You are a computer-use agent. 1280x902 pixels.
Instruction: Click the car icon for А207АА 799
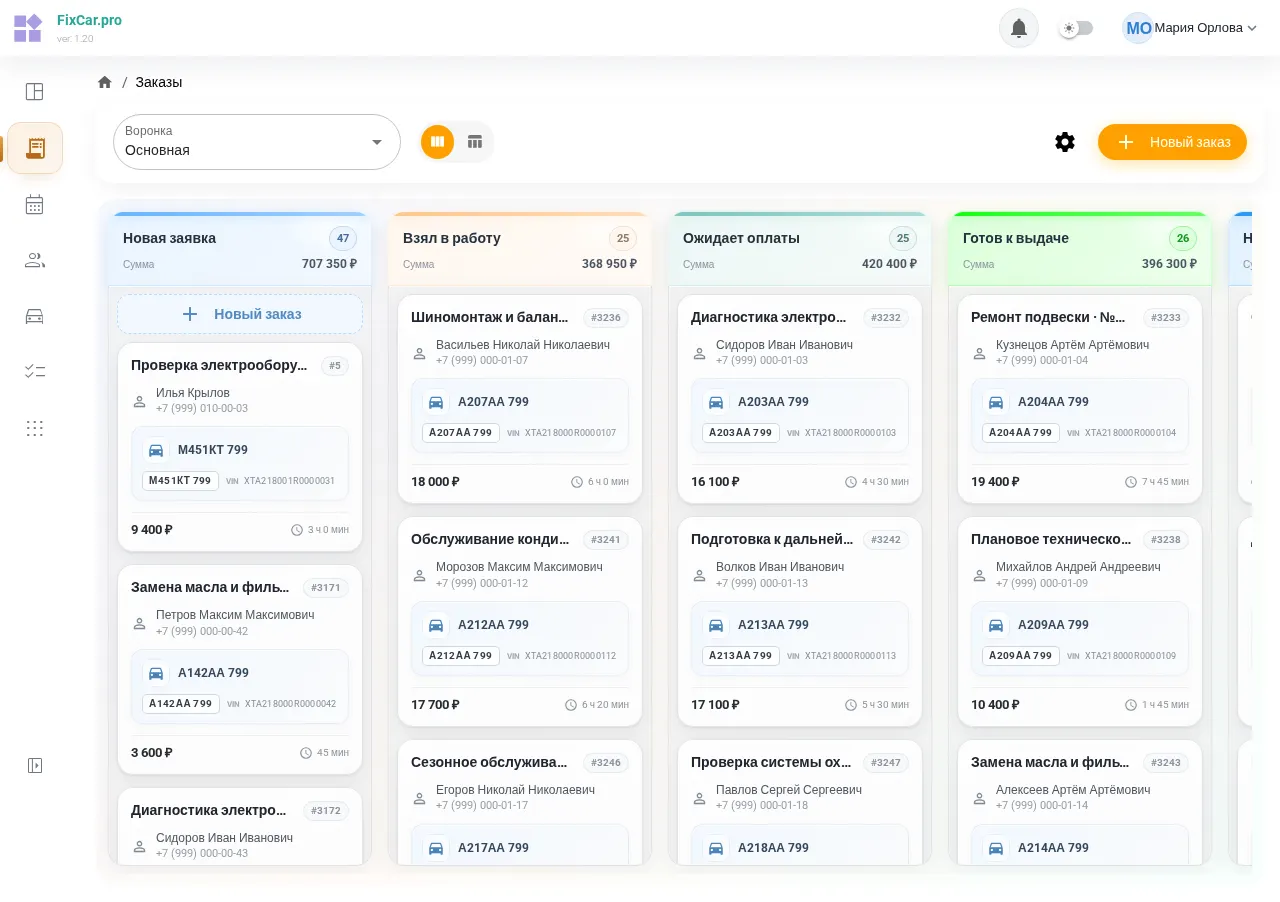pyautogui.click(x=436, y=402)
